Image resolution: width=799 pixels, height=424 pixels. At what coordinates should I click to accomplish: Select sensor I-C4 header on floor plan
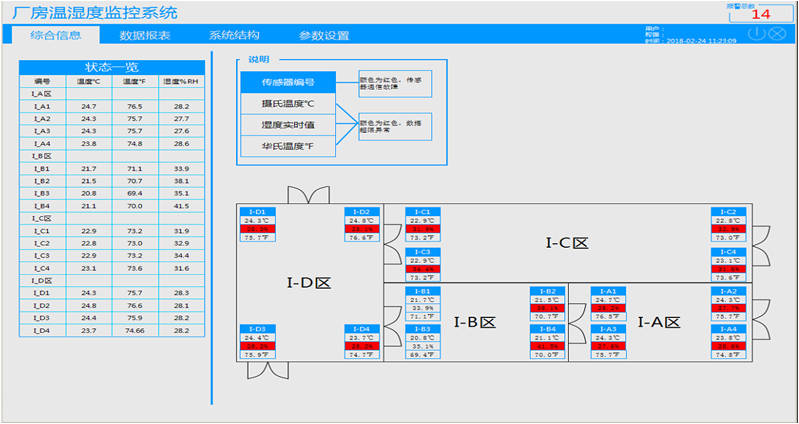pyautogui.click(x=729, y=252)
